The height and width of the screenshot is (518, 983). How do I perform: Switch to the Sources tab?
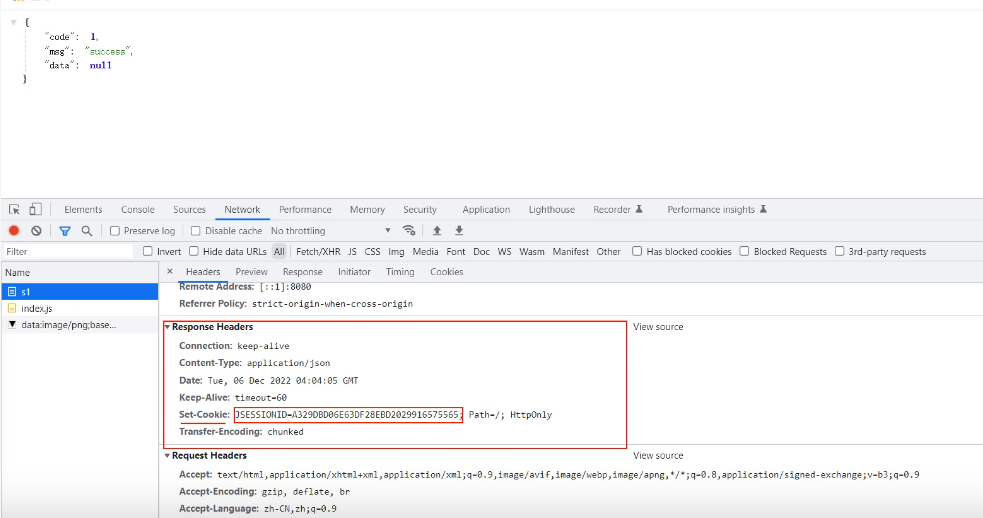[189, 209]
